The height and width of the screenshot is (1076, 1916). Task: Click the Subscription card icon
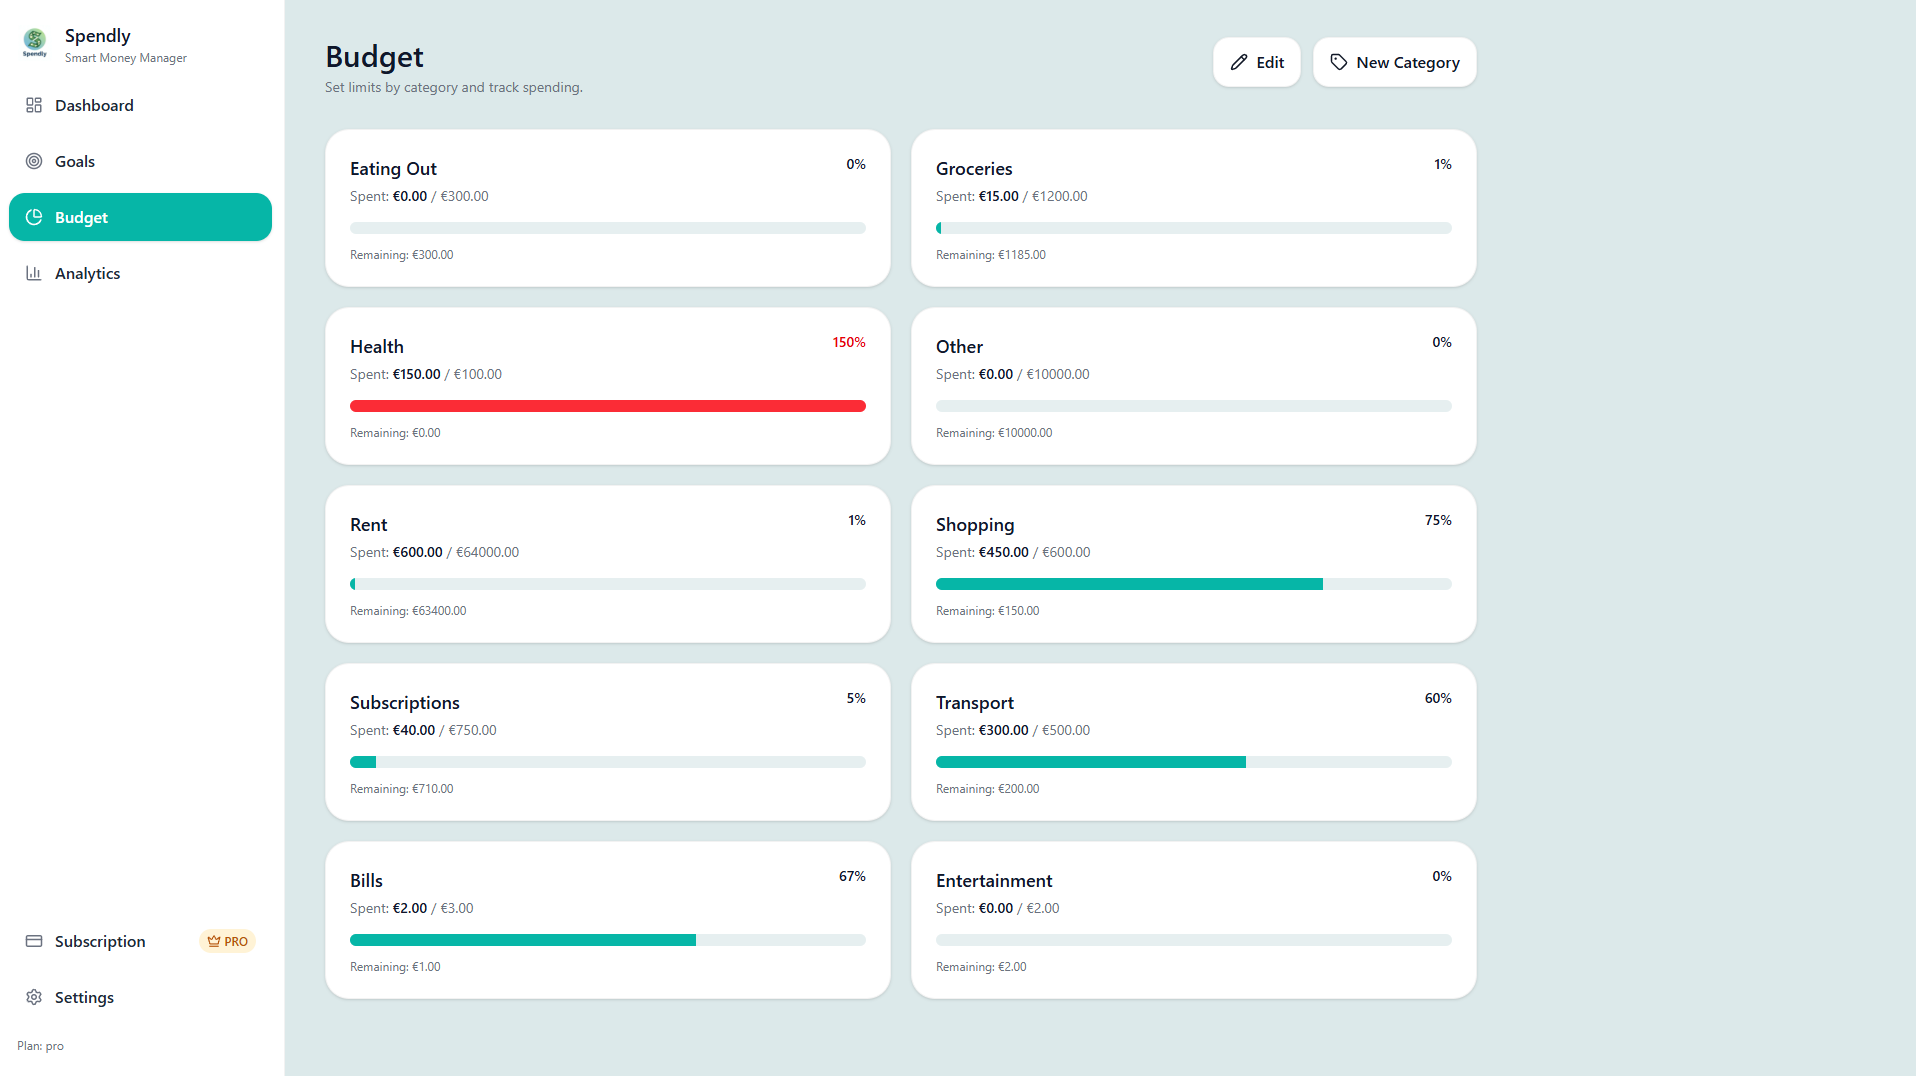coord(34,941)
